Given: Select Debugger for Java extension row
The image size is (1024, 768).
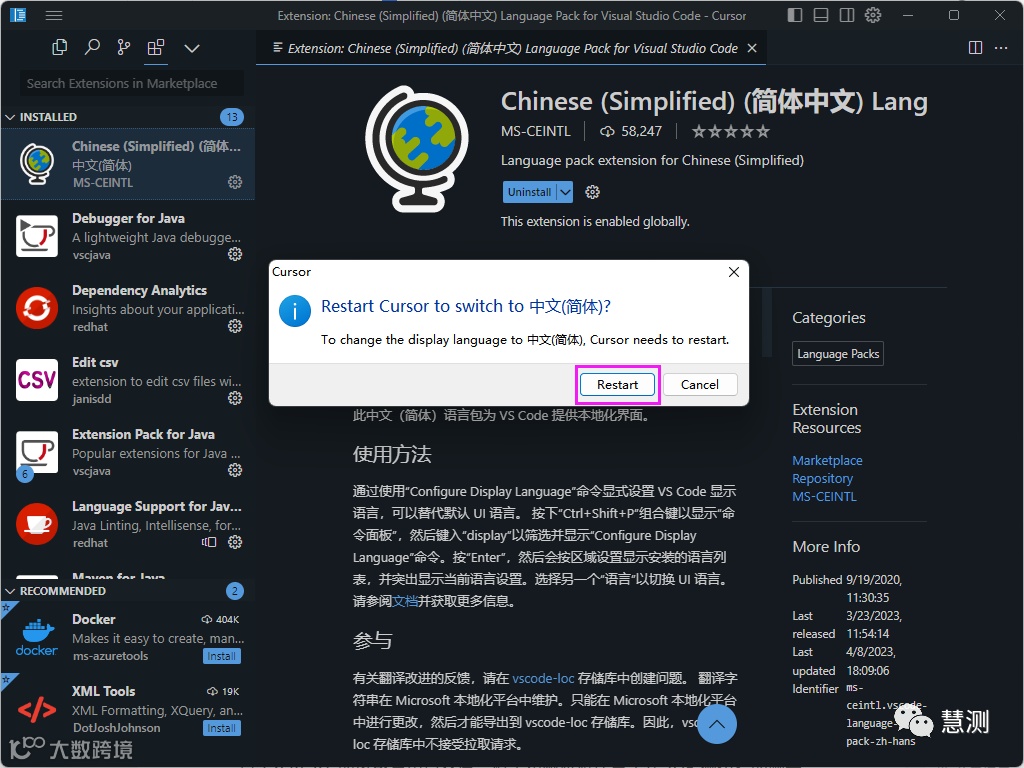Looking at the screenshot, I should click(128, 236).
